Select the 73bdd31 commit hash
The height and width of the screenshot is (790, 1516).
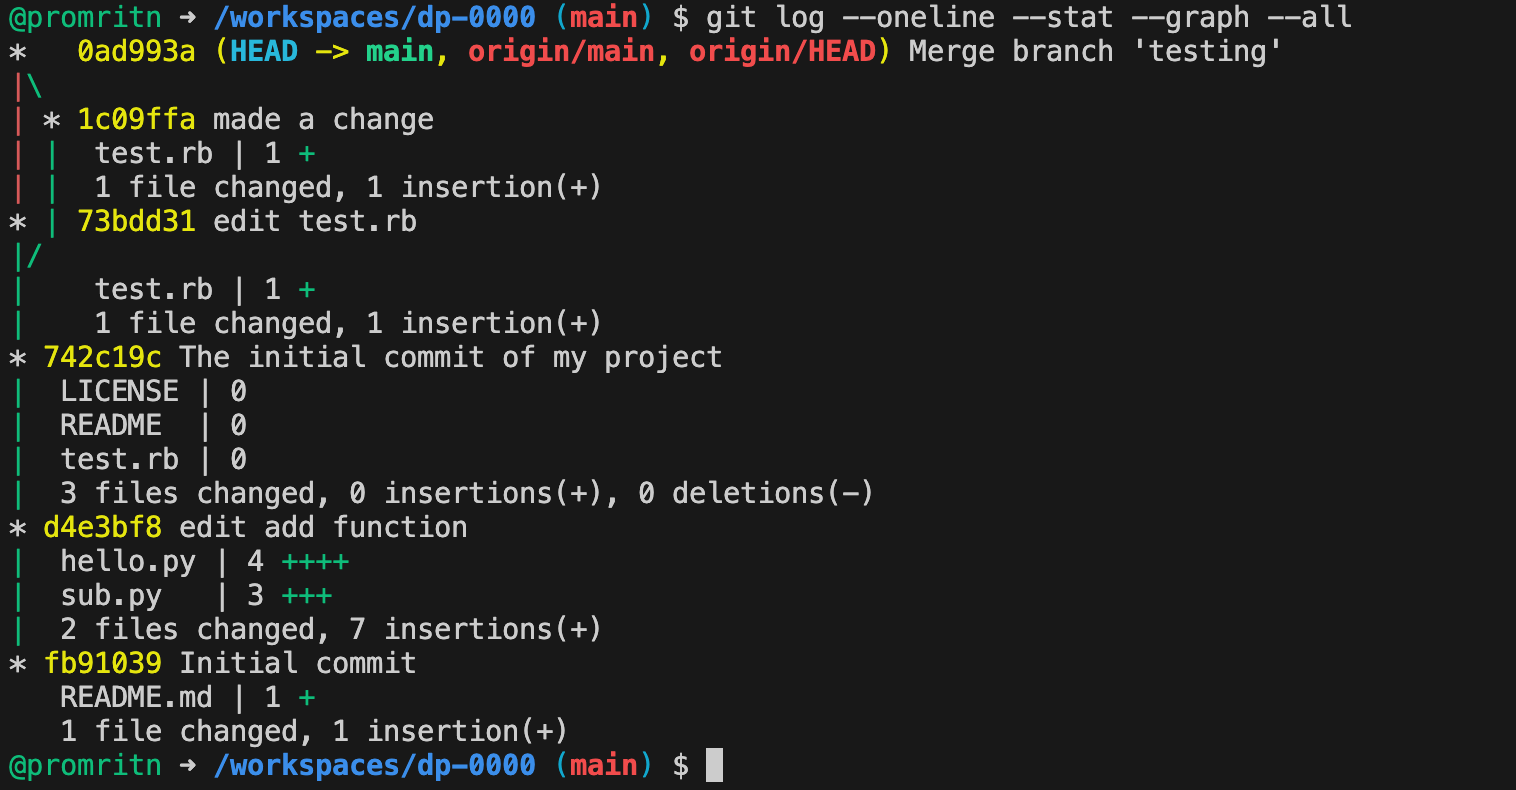(136, 221)
